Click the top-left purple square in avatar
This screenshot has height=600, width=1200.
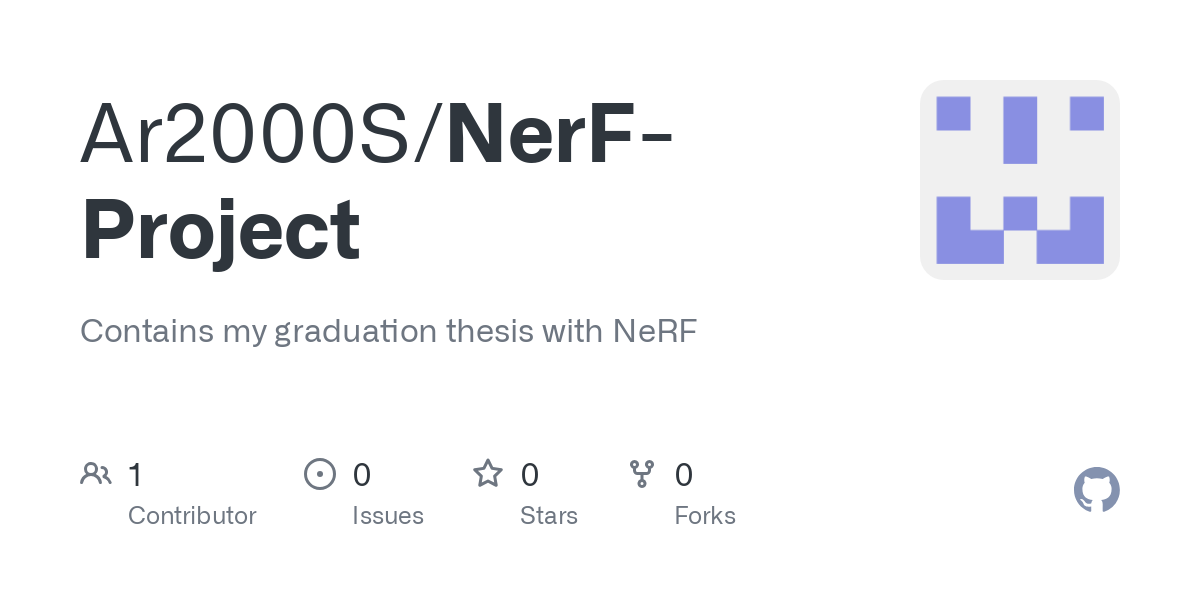pyautogui.click(x=953, y=113)
